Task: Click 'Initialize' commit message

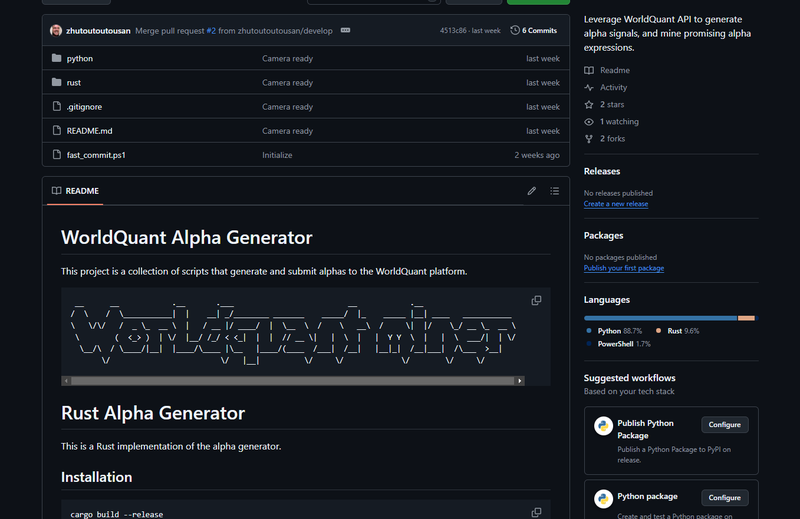Action: [x=277, y=155]
